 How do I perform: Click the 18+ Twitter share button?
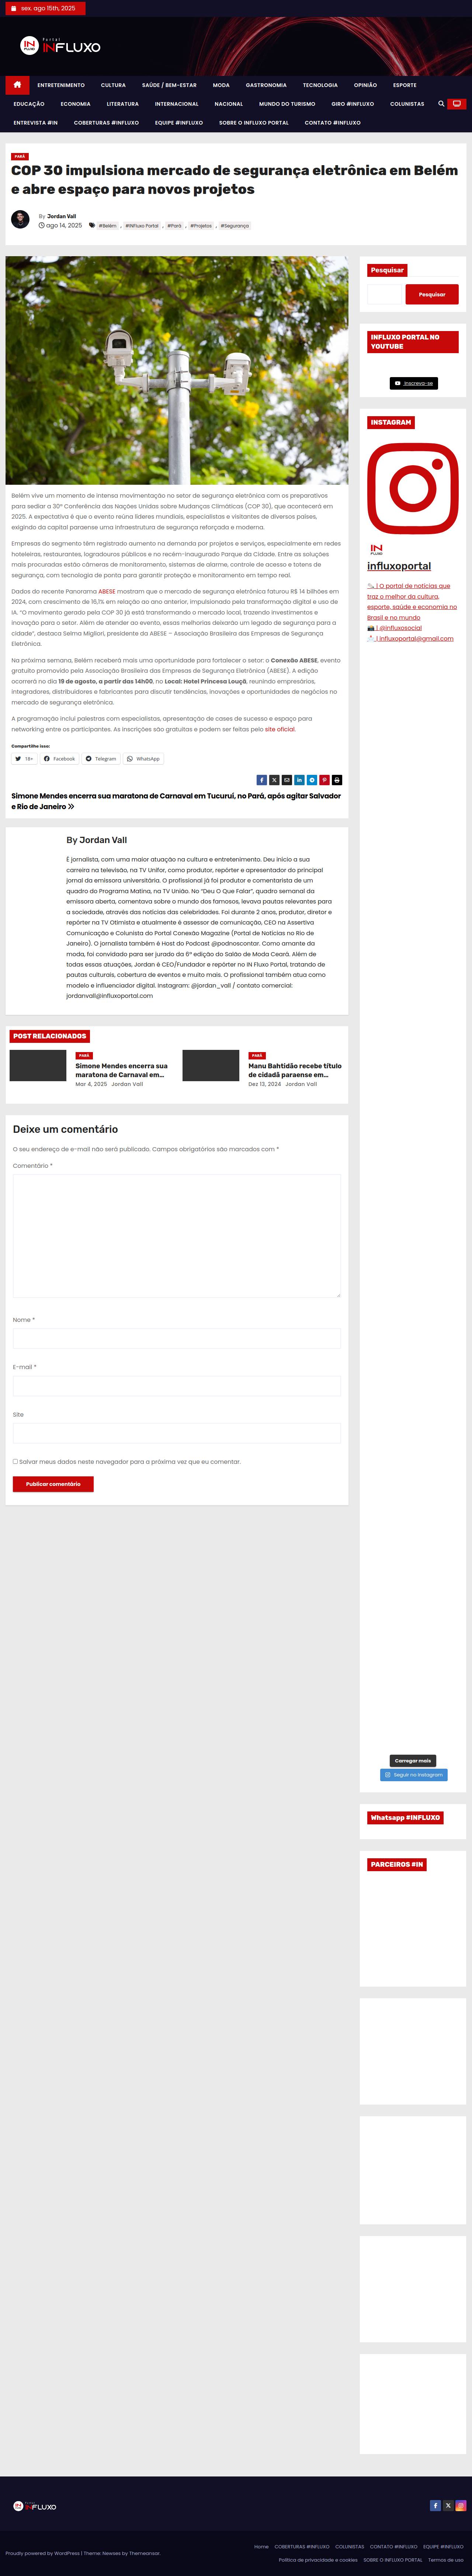click(x=24, y=759)
